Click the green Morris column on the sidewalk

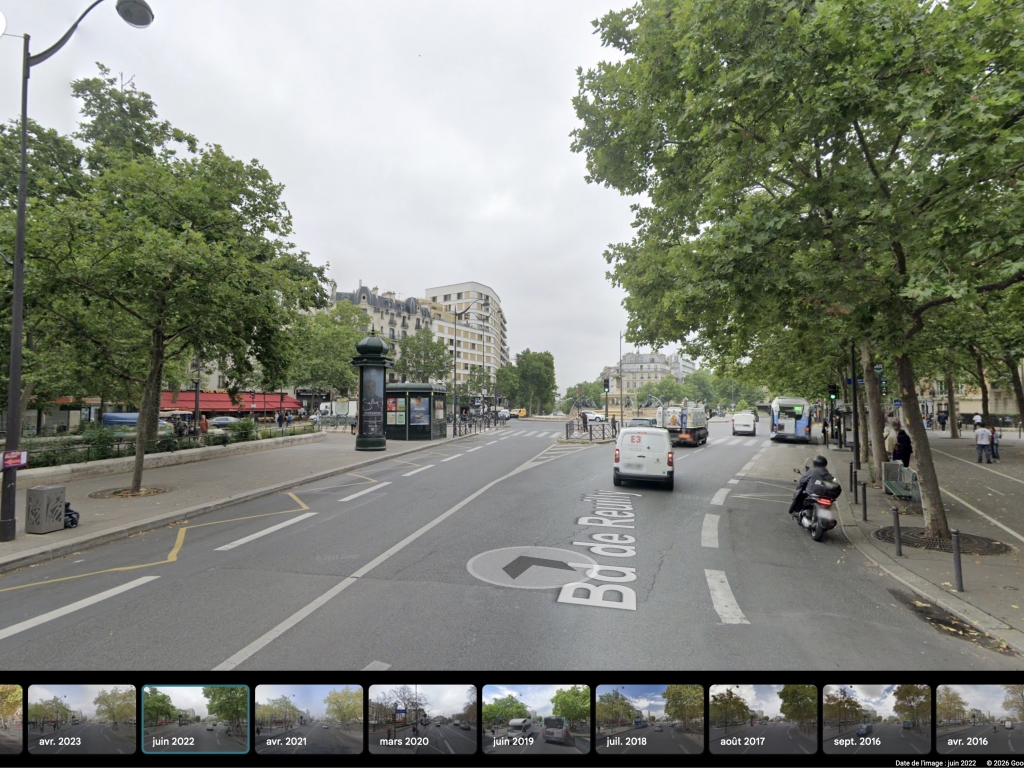(371, 392)
